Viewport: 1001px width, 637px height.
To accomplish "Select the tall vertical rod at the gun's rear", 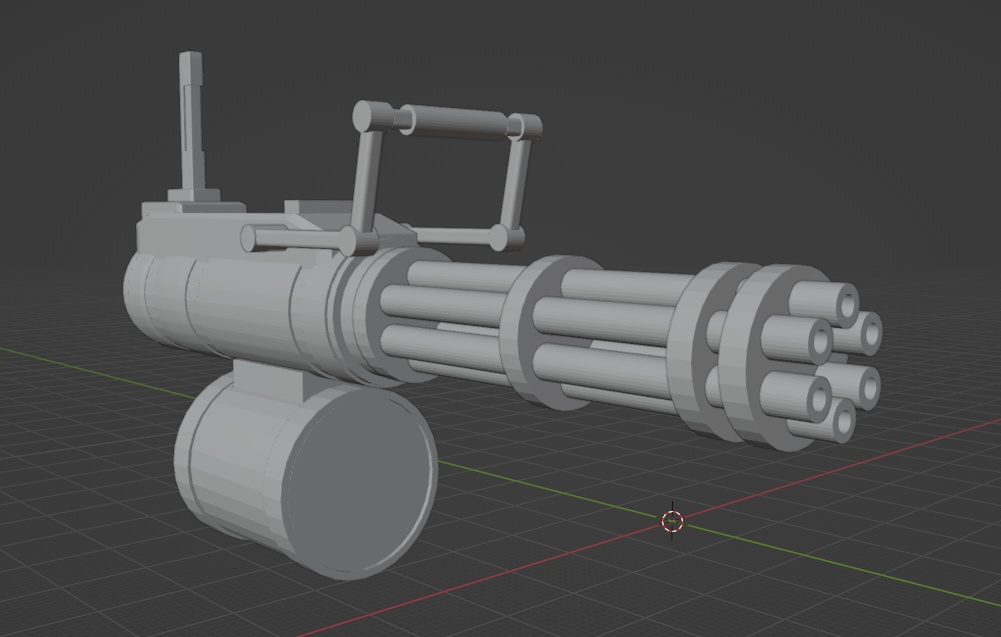I will point(192,121).
